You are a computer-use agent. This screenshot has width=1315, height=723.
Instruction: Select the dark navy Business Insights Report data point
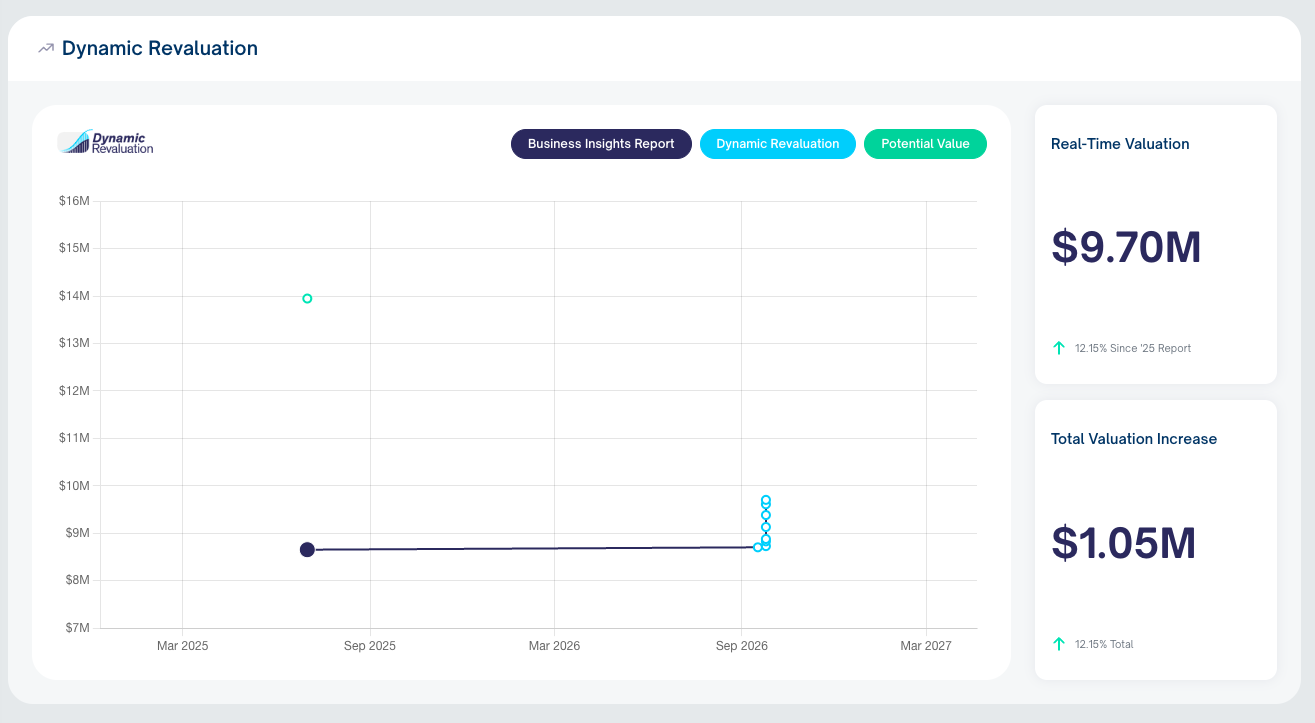point(307,549)
